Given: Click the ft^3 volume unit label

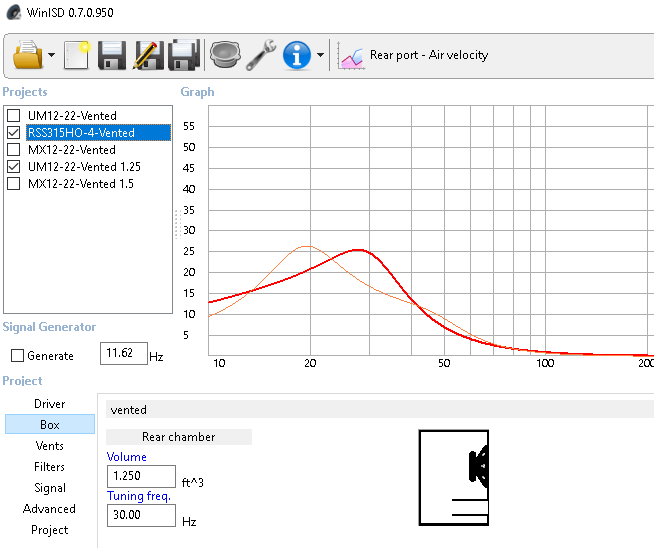Looking at the screenshot, I should 193,483.
